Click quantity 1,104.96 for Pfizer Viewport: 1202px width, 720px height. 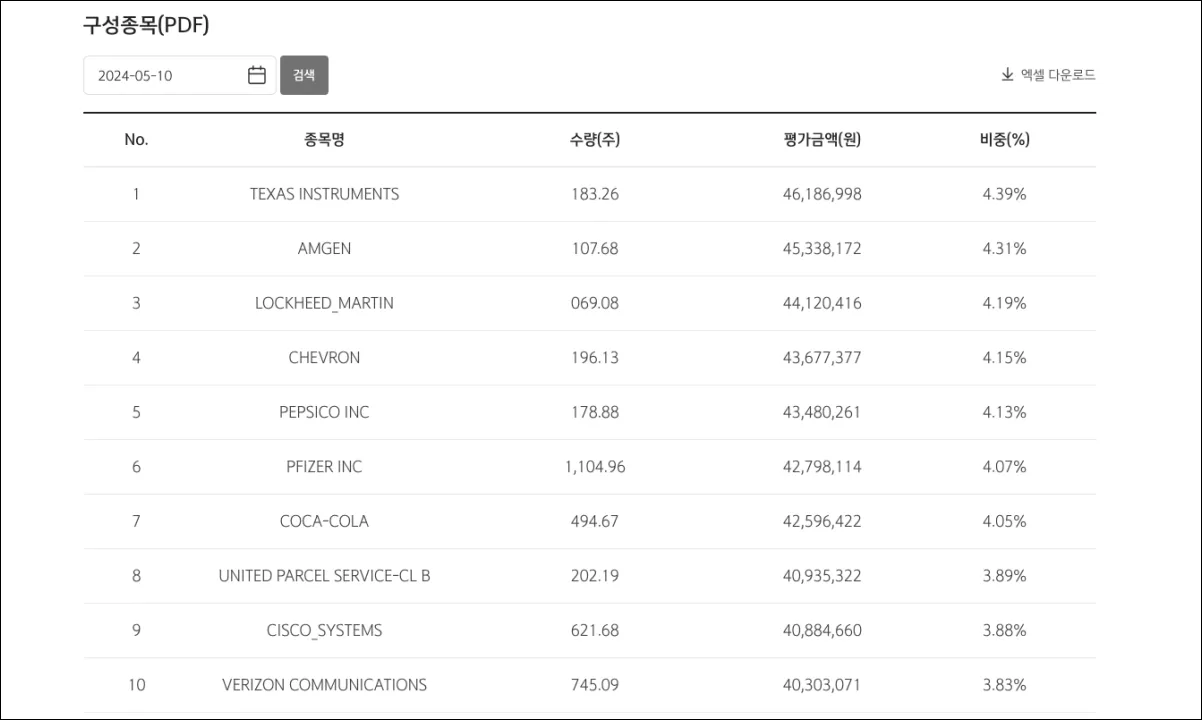pyautogui.click(x=594, y=467)
